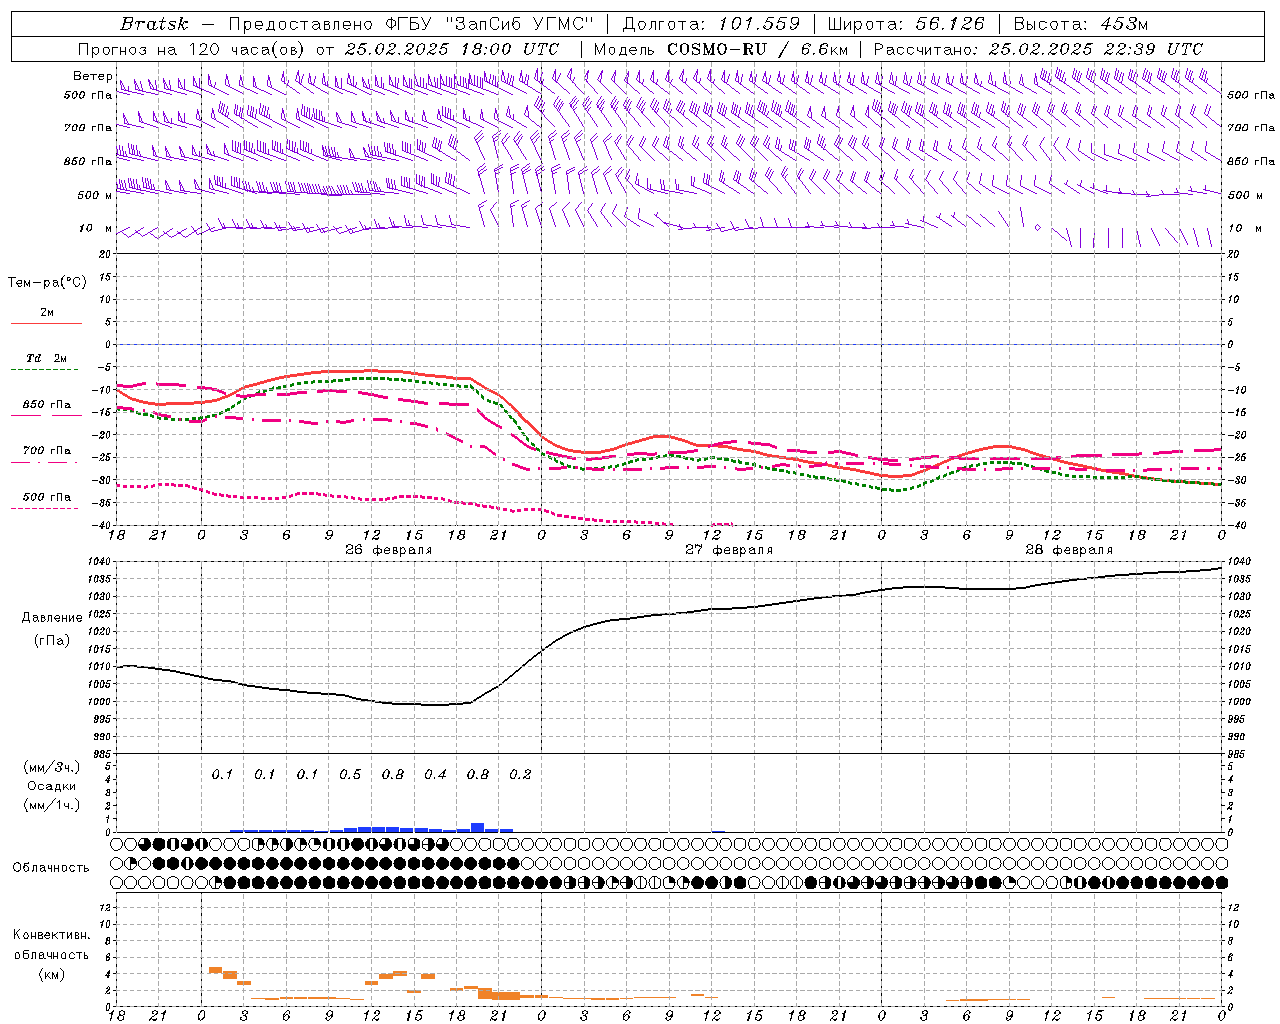Click the highest orange convective cloud bar
1280x1024 pixels.
click(x=215, y=970)
